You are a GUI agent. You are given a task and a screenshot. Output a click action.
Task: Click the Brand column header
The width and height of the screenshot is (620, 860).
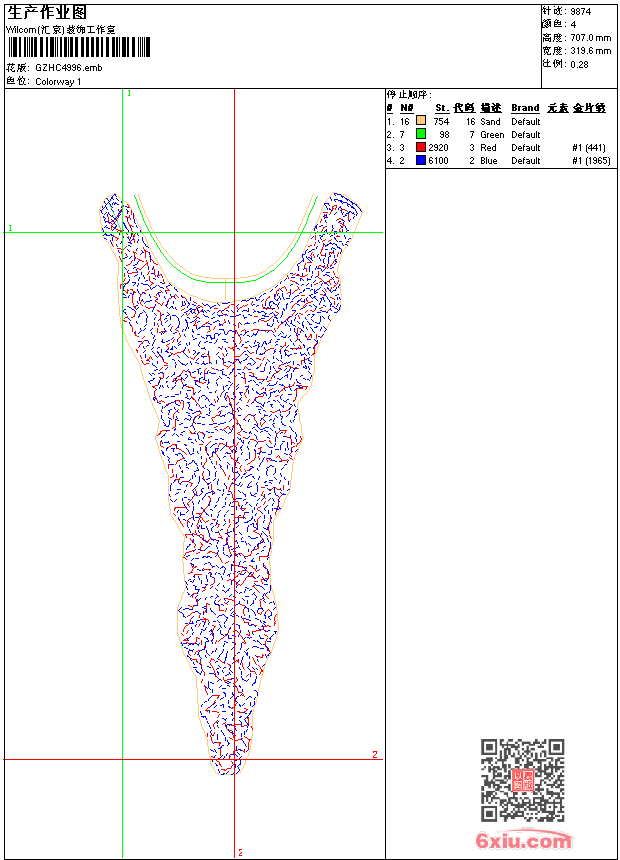coord(525,108)
